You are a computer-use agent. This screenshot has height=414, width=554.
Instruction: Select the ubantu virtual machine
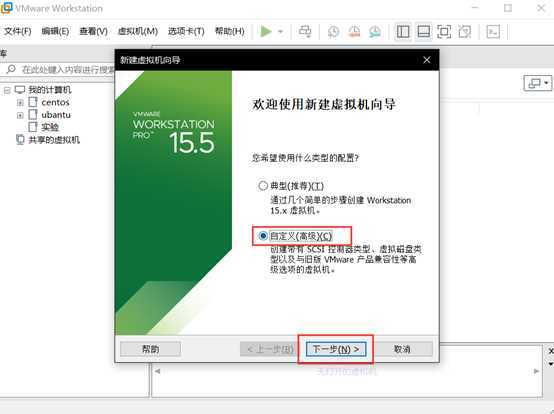[x=56, y=115]
